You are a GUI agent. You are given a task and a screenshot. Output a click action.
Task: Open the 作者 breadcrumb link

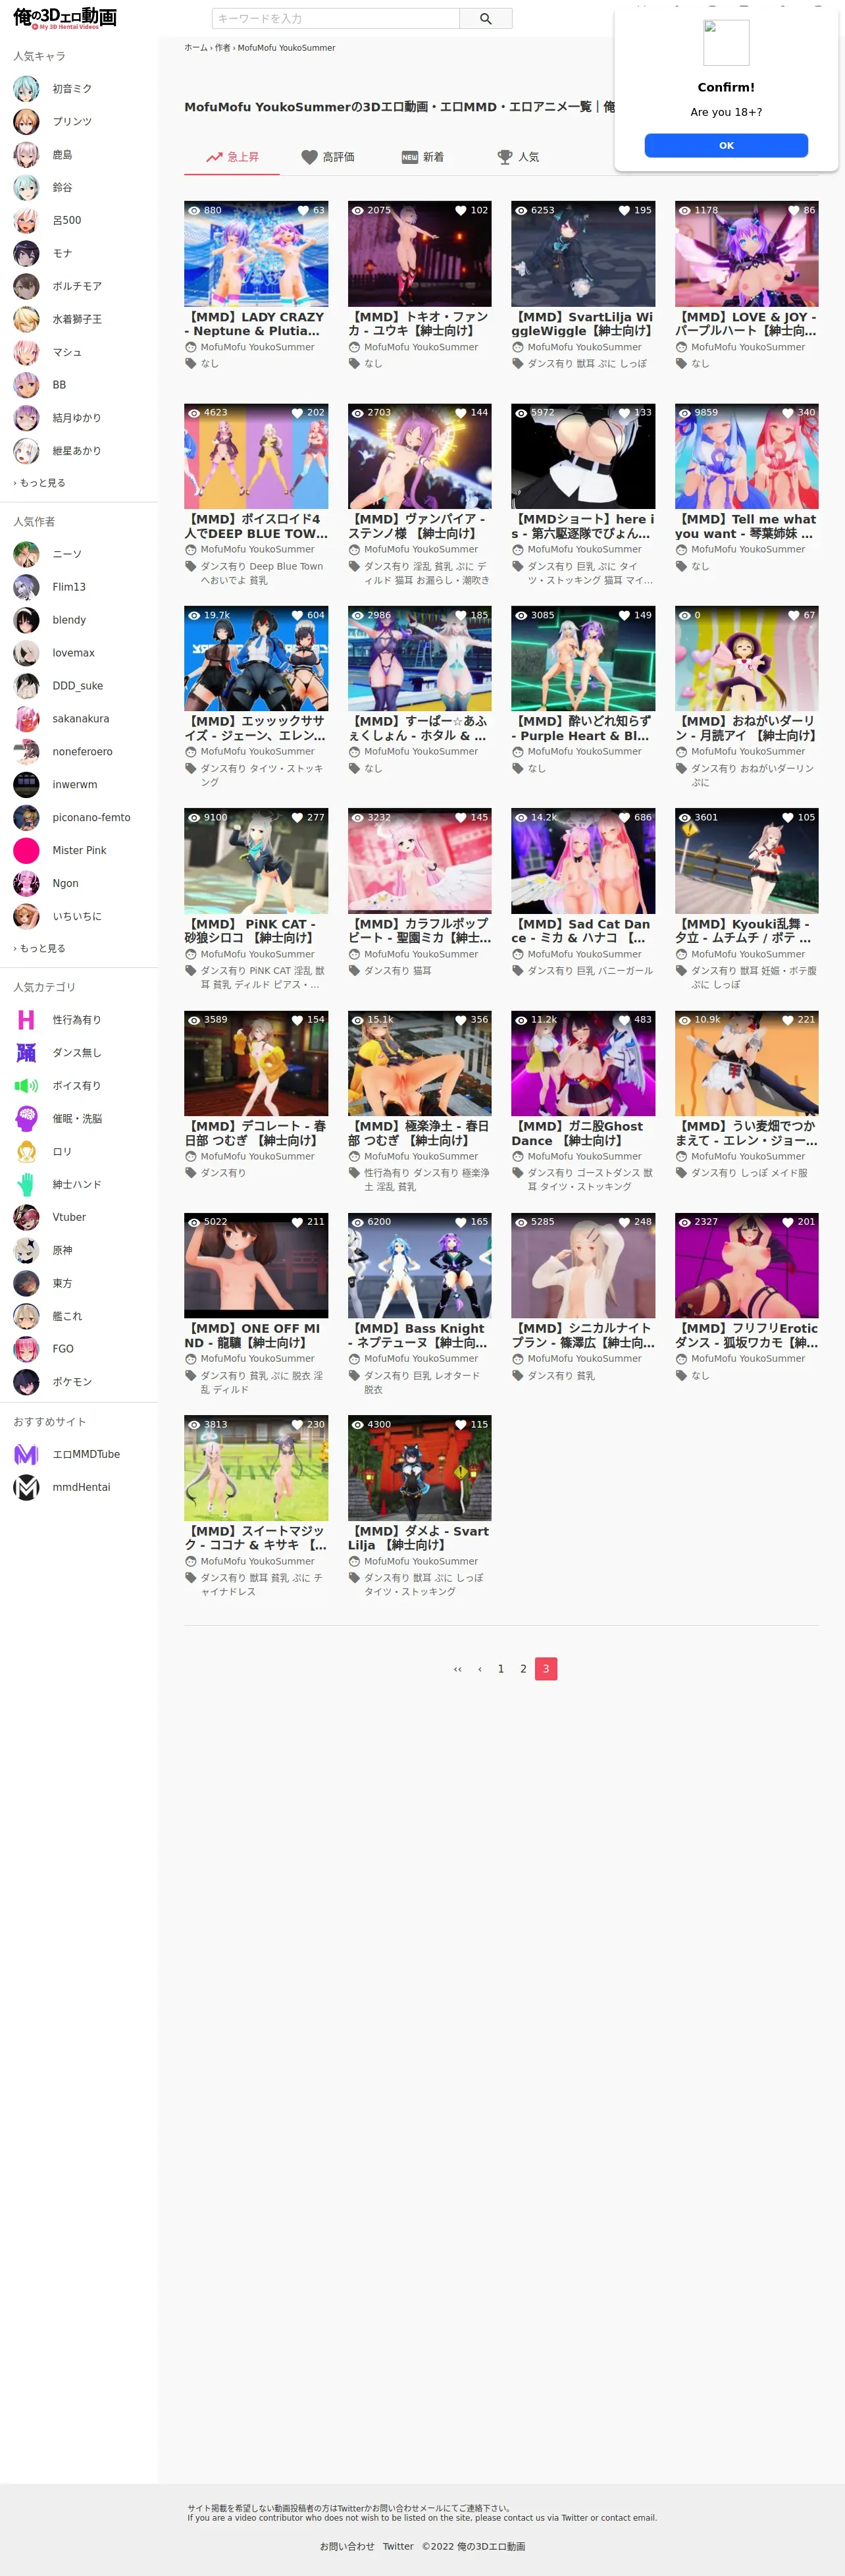coord(222,48)
